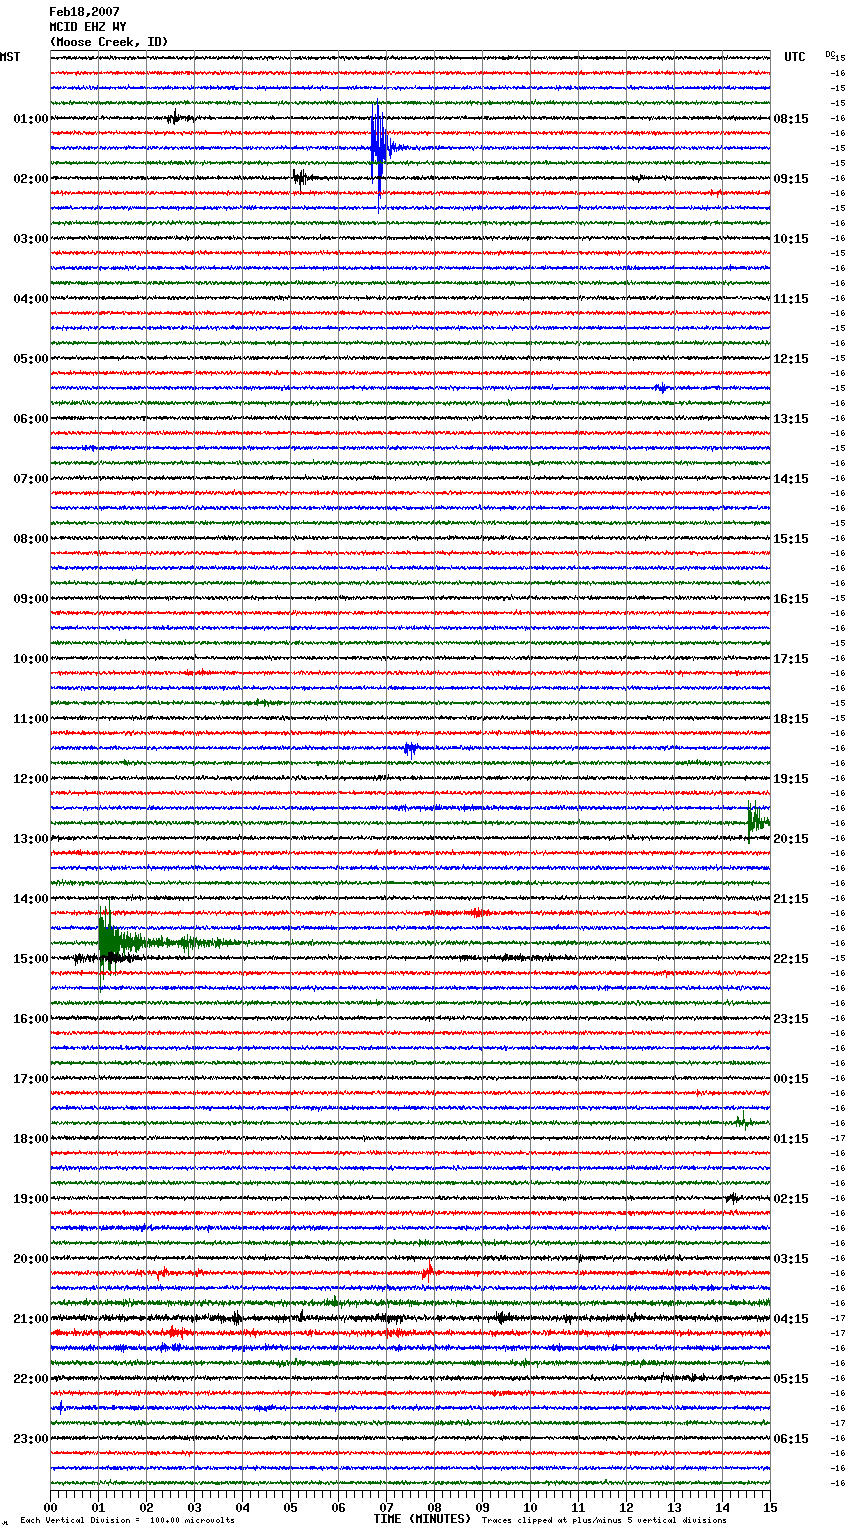This screenshot has height=1534, width=850.
Task: Click the 'MST' column label
Action: (10, 57)
